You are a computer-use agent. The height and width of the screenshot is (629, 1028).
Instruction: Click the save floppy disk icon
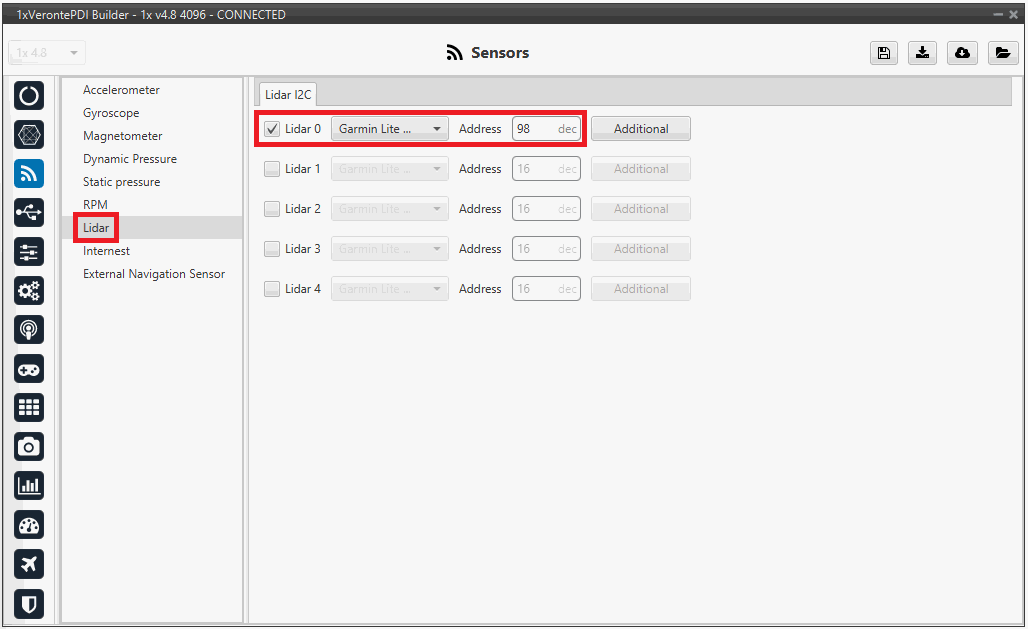(x=883, y=53)
